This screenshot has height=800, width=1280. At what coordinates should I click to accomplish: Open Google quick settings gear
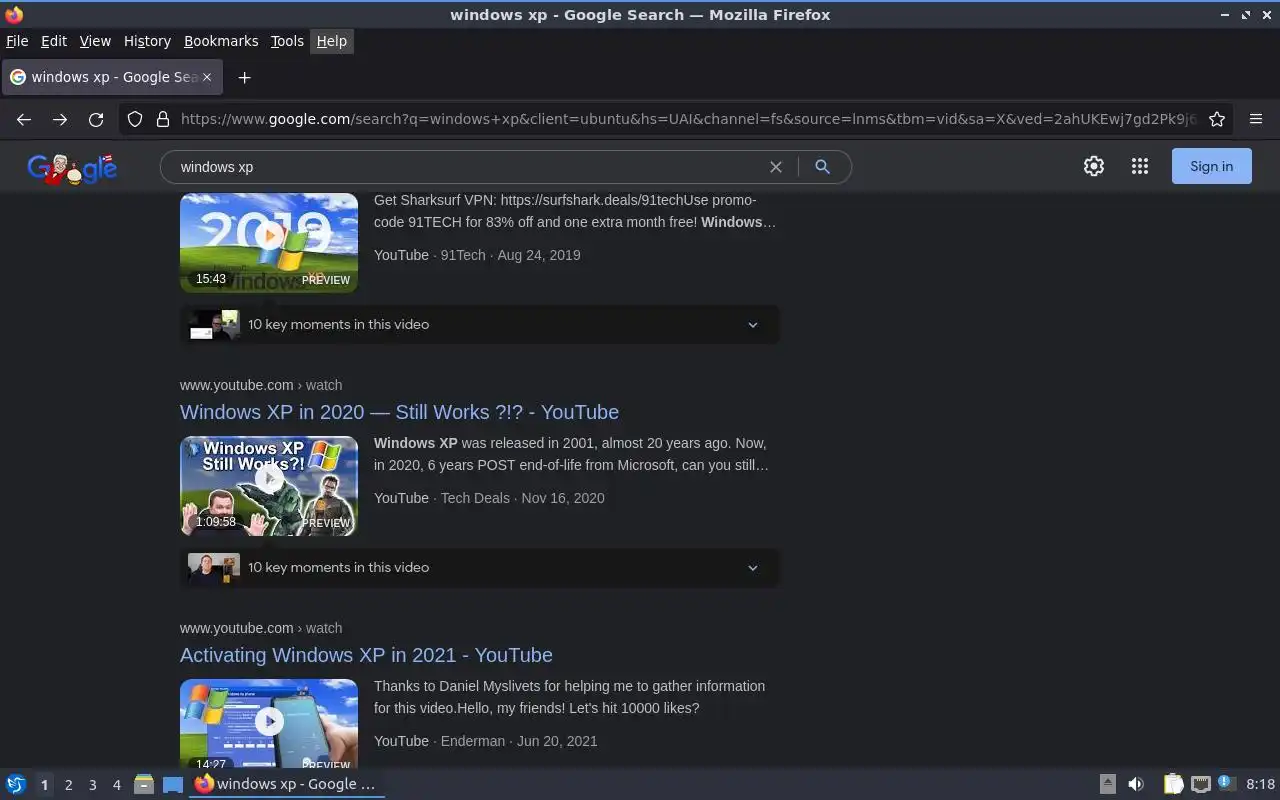[x=1094, y=167]
